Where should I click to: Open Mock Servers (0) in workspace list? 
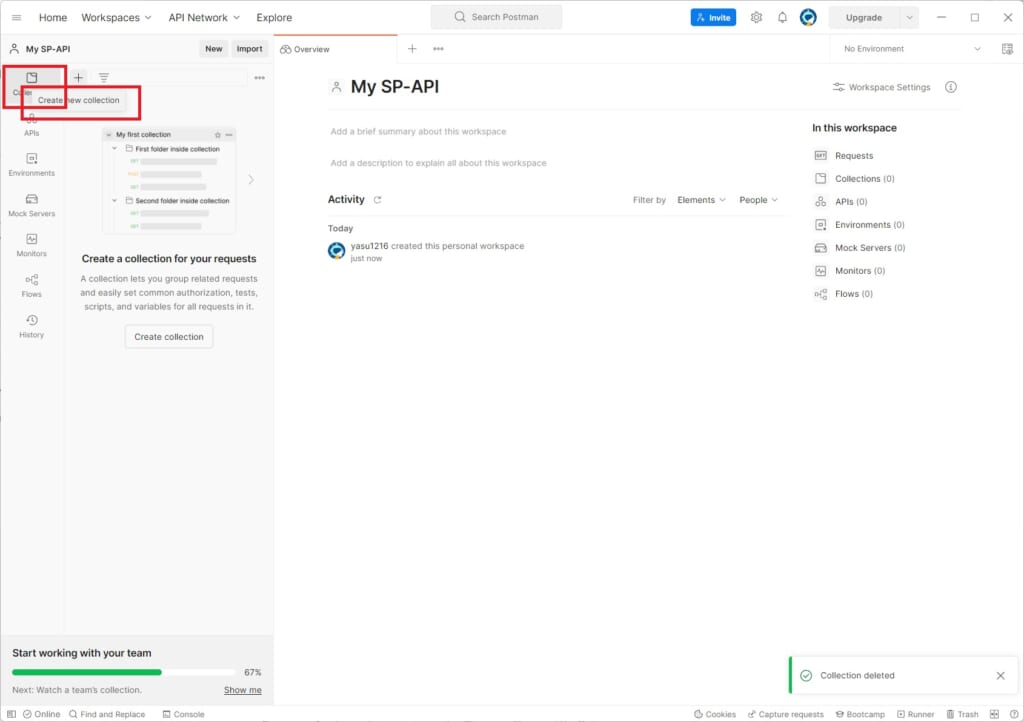[859, 247]
